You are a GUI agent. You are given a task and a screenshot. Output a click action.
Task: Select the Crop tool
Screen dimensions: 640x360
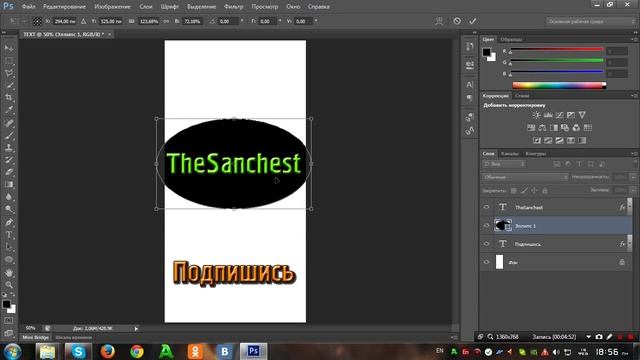coord(9,98)
